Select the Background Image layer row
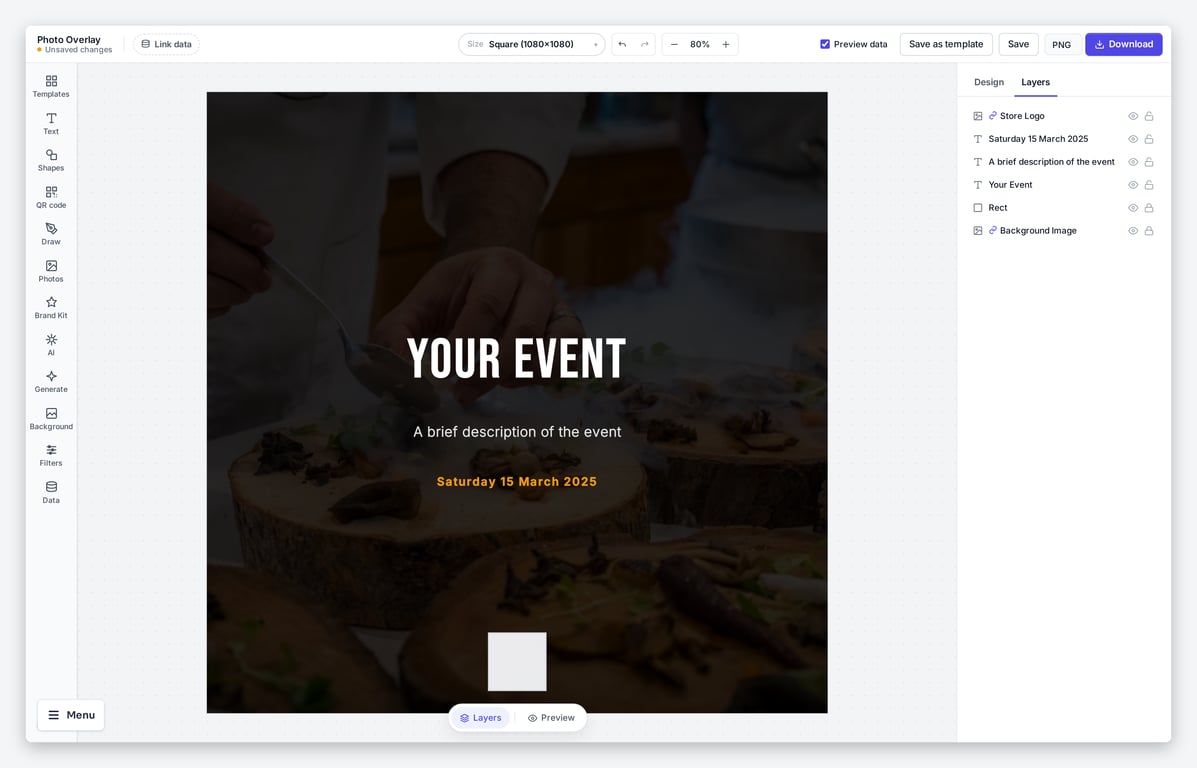 pos(1063,231)
